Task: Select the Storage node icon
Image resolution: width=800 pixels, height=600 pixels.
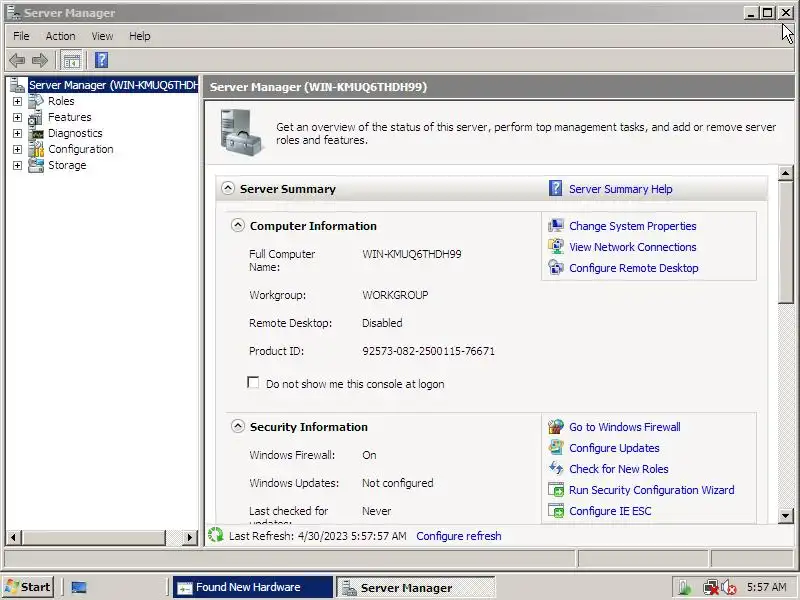Action: click(36, 165)
